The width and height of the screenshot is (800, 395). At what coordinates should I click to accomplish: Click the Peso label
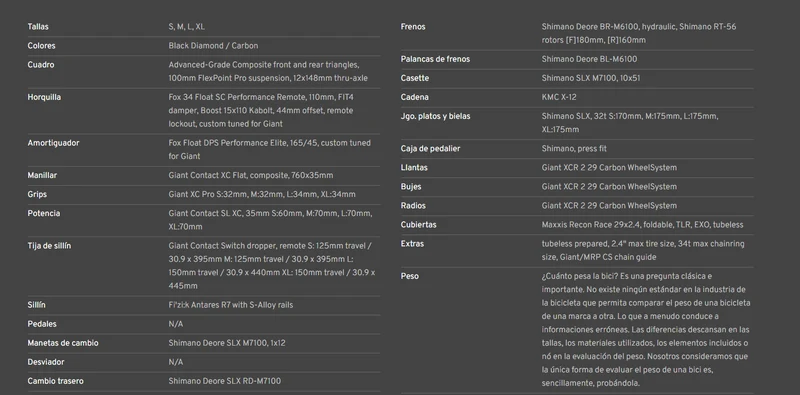click(x=409, y=276)
